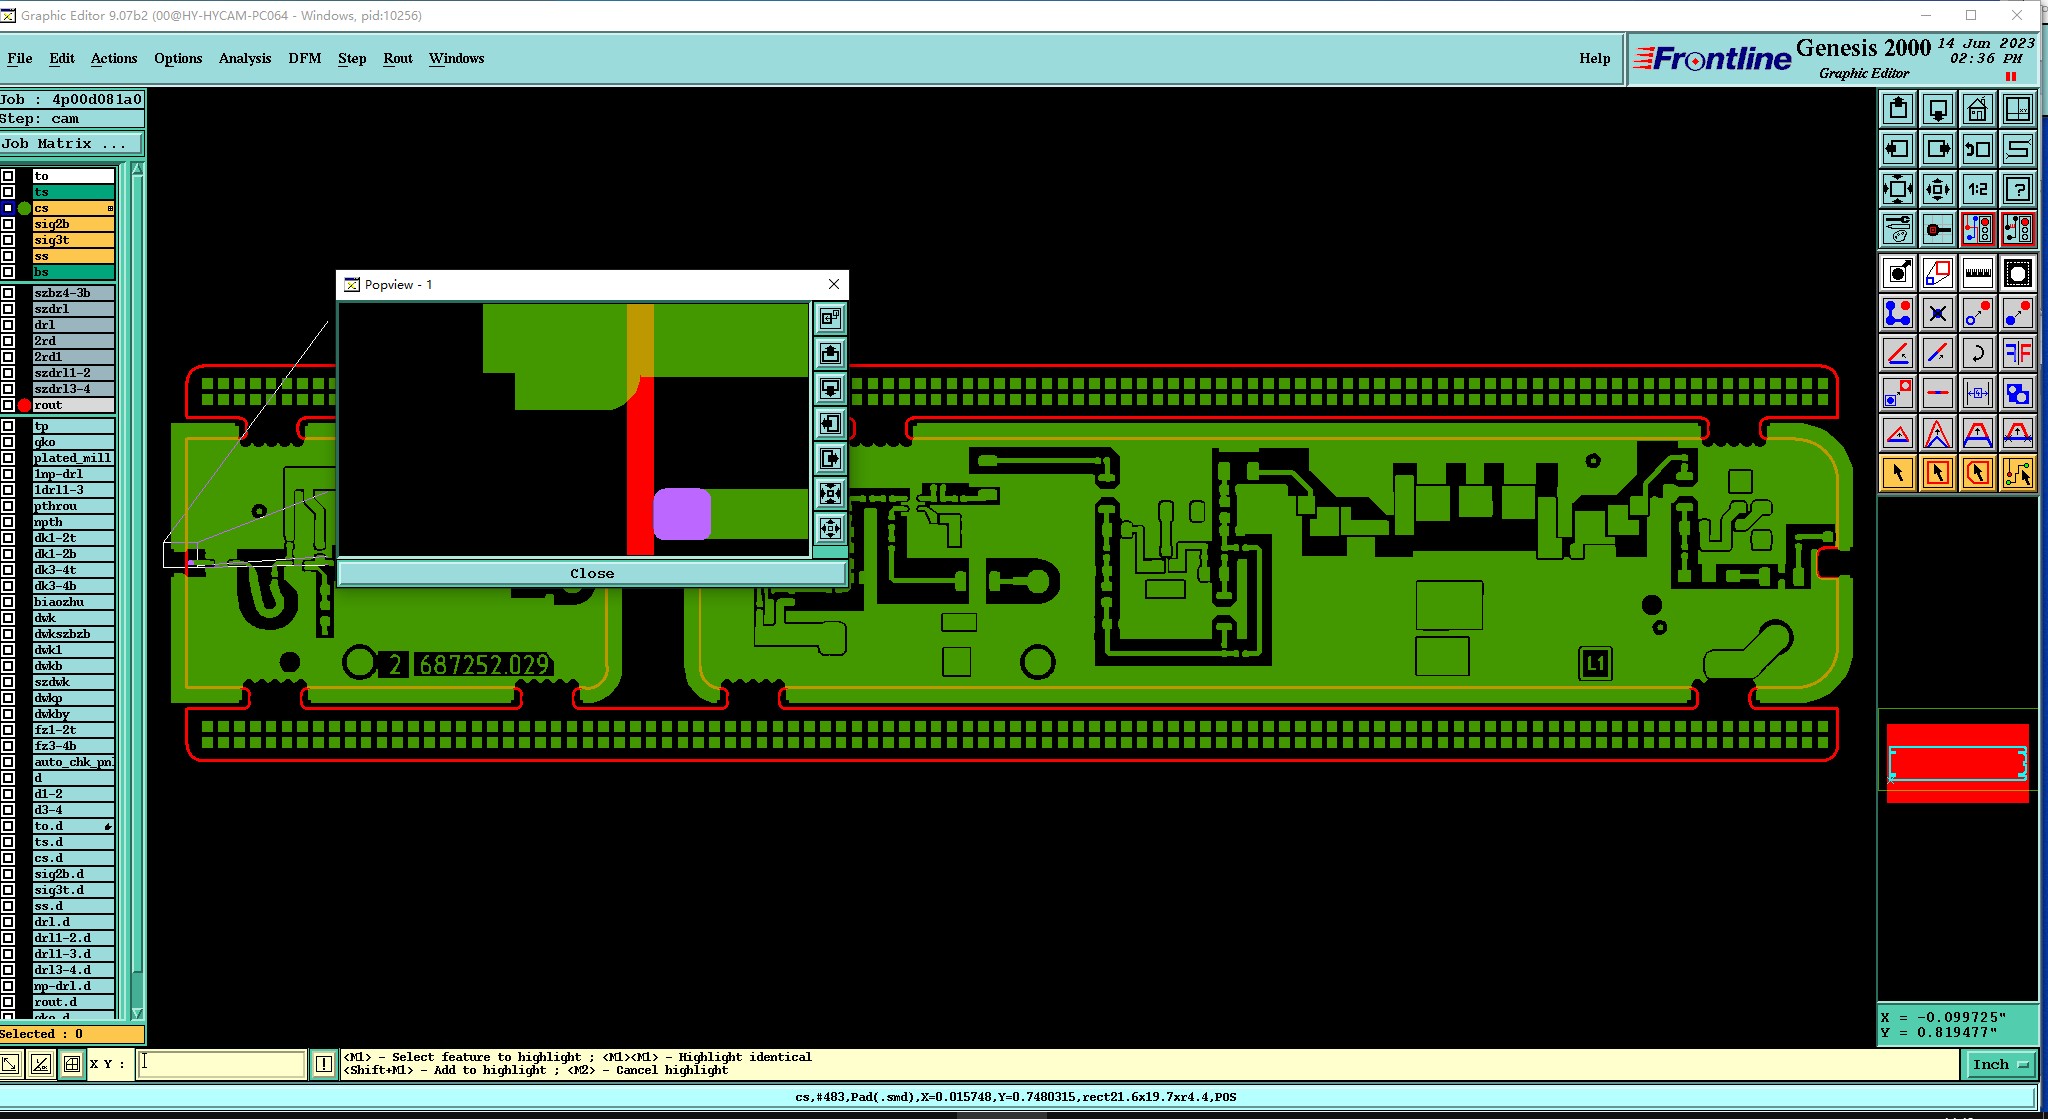Open the Analysis menu
Image resolution: width=2048 pixels, height=1119 pixels.
point(245,58)
